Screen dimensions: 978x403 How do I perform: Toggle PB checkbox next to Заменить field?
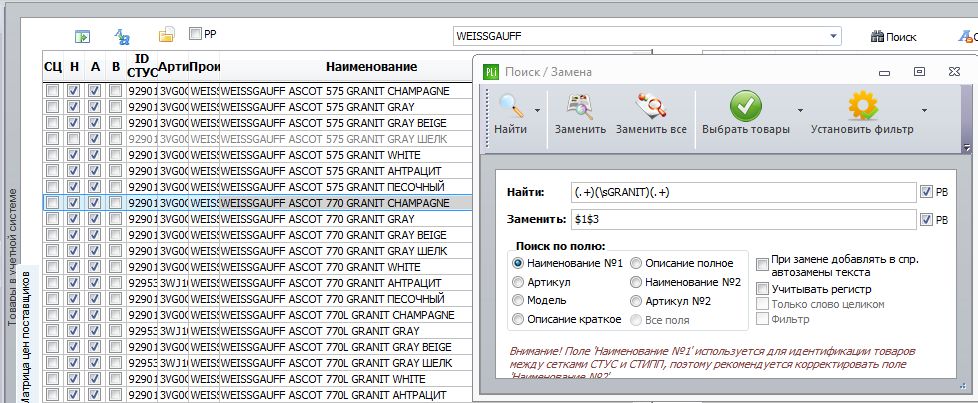pos(926,219)
